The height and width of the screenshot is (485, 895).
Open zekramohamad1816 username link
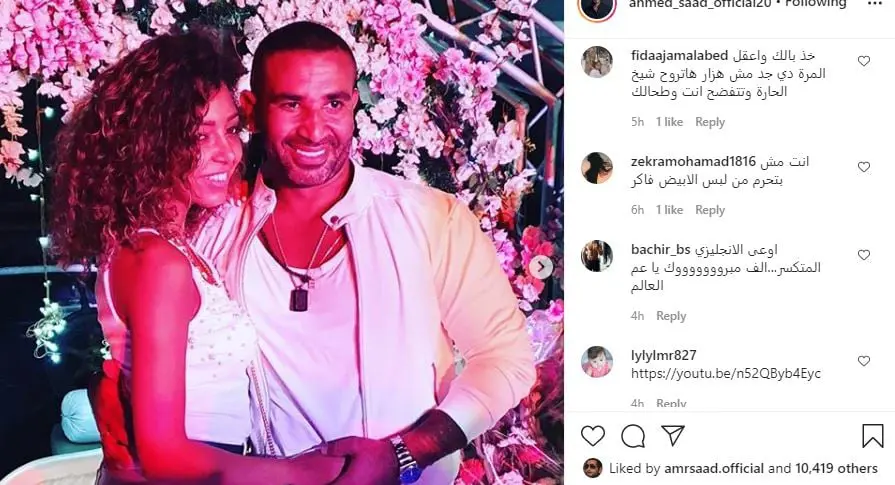[x=694, y=162]
